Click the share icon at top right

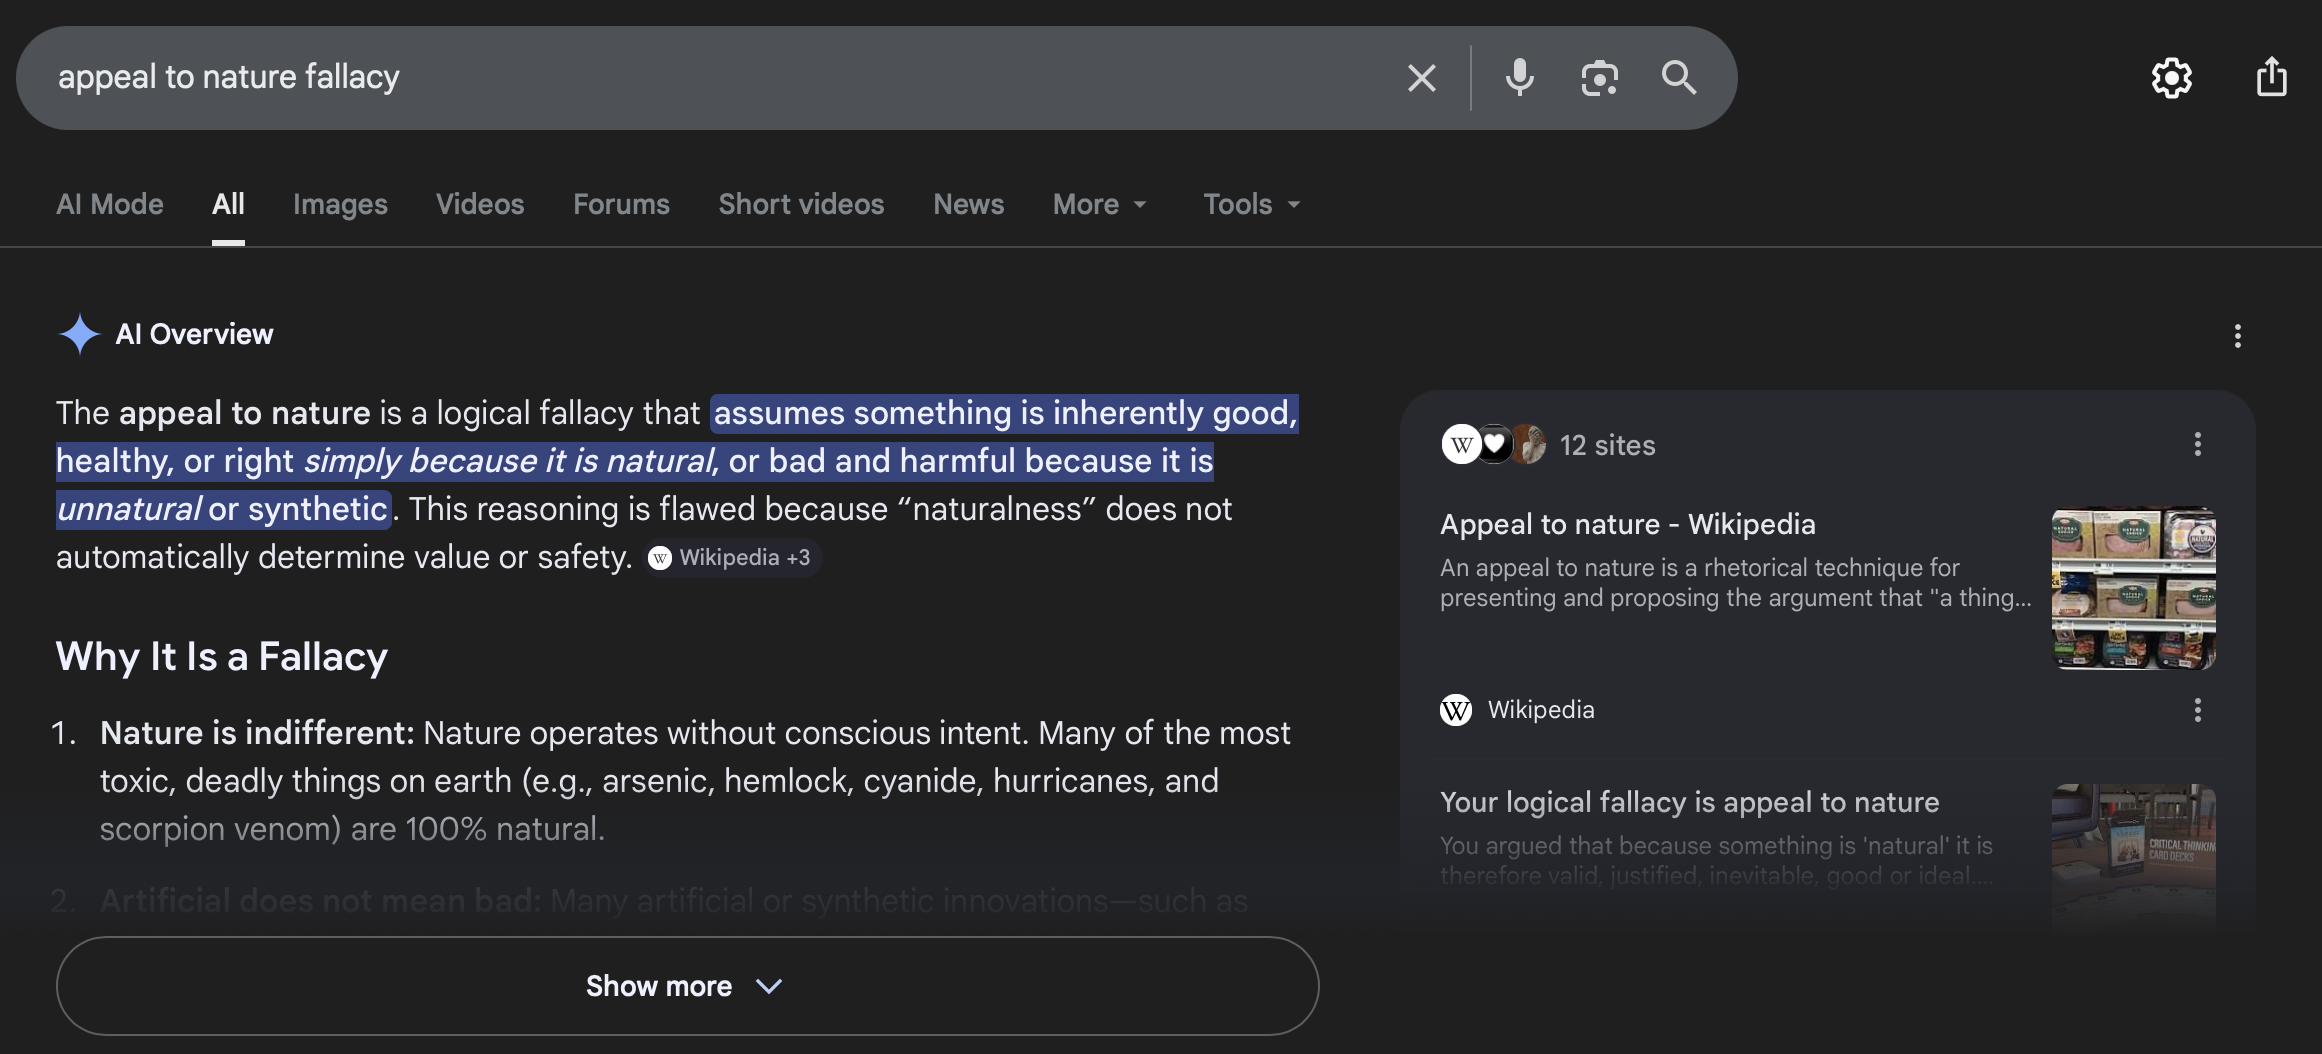[2272, 76]
